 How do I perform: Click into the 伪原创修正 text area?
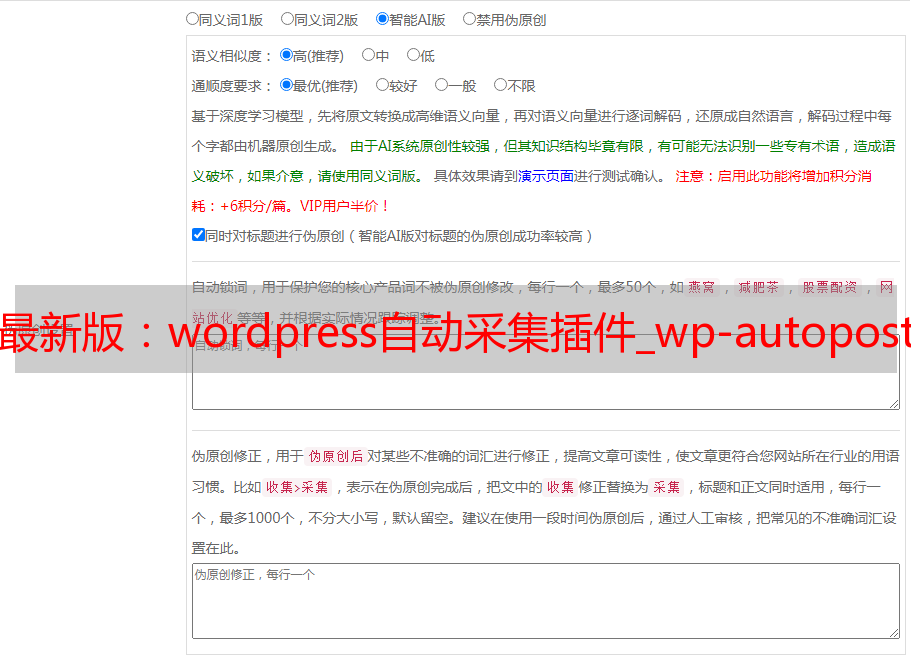[546, 601]
